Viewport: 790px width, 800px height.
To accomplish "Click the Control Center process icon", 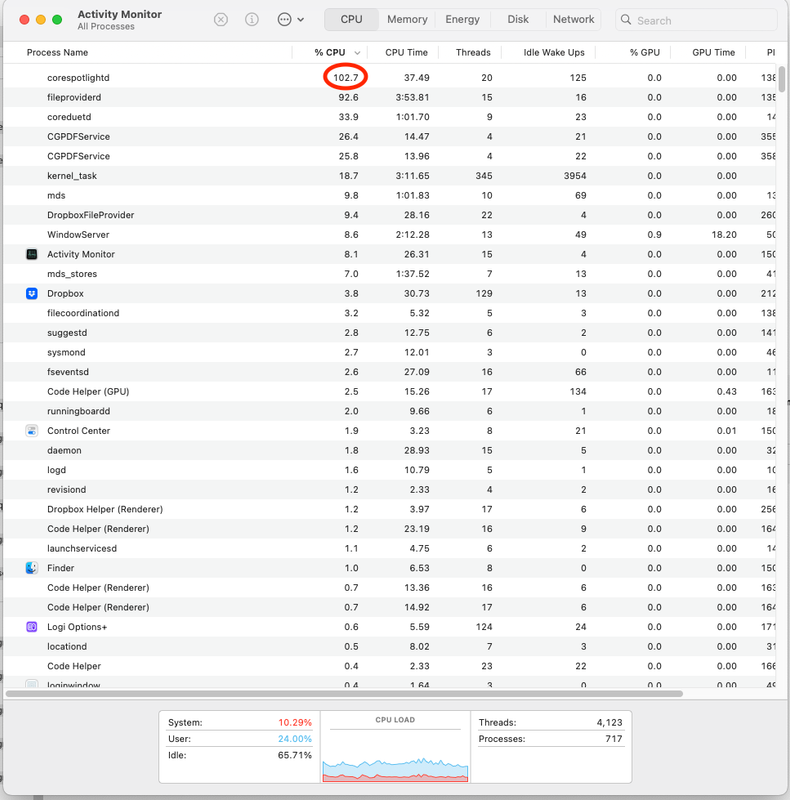I will (x=32, y=431).
